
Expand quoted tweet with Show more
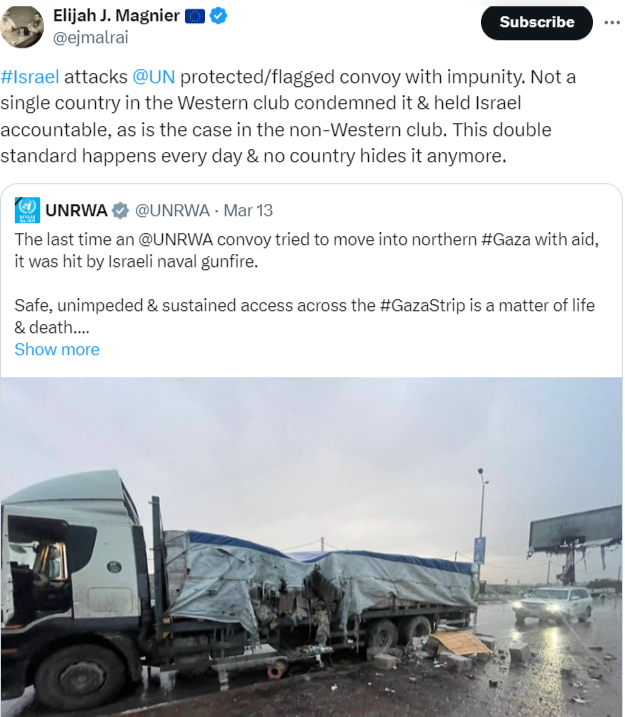[57, 349]
